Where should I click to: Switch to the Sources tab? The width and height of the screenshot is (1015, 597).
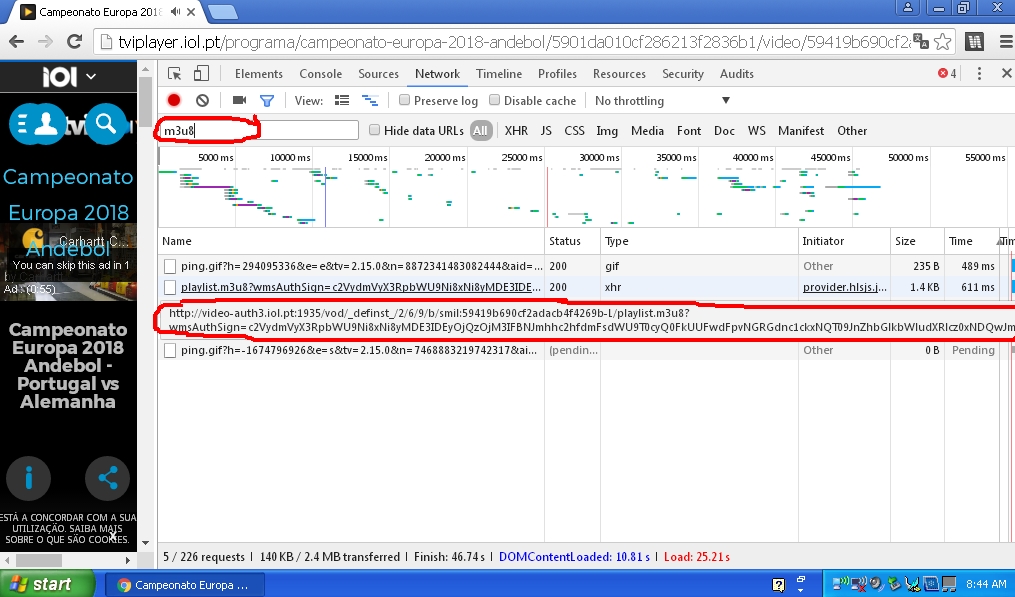379,74
